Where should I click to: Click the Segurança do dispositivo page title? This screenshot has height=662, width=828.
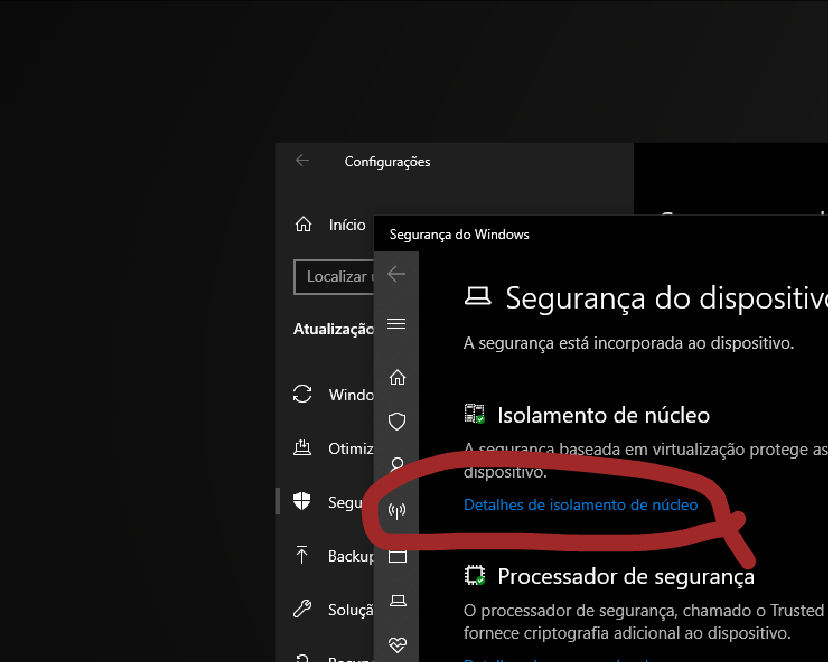point(666,298)
